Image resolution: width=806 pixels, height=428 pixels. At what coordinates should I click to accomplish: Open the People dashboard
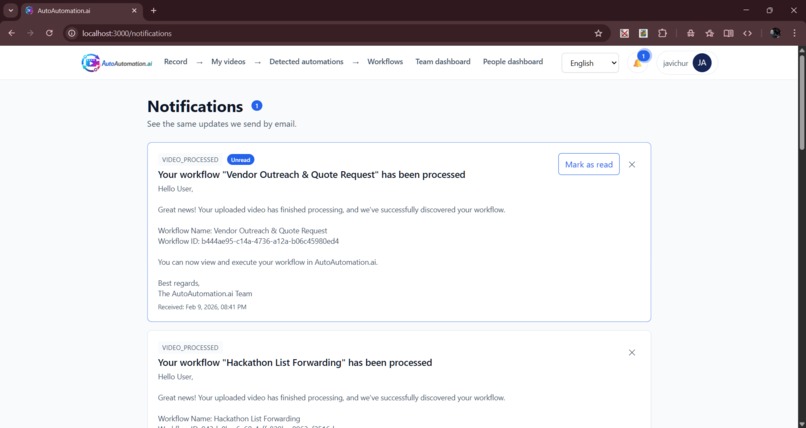(513, 62)
